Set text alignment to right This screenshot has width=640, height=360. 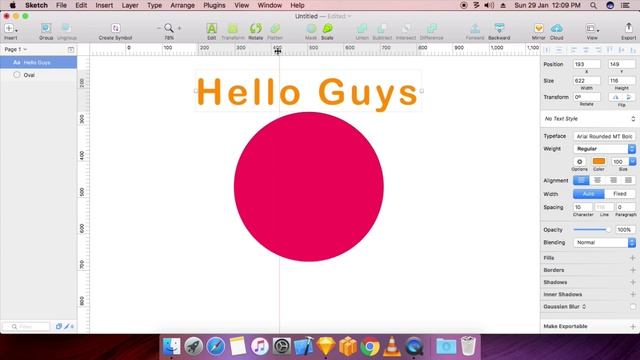coord(613,180)
